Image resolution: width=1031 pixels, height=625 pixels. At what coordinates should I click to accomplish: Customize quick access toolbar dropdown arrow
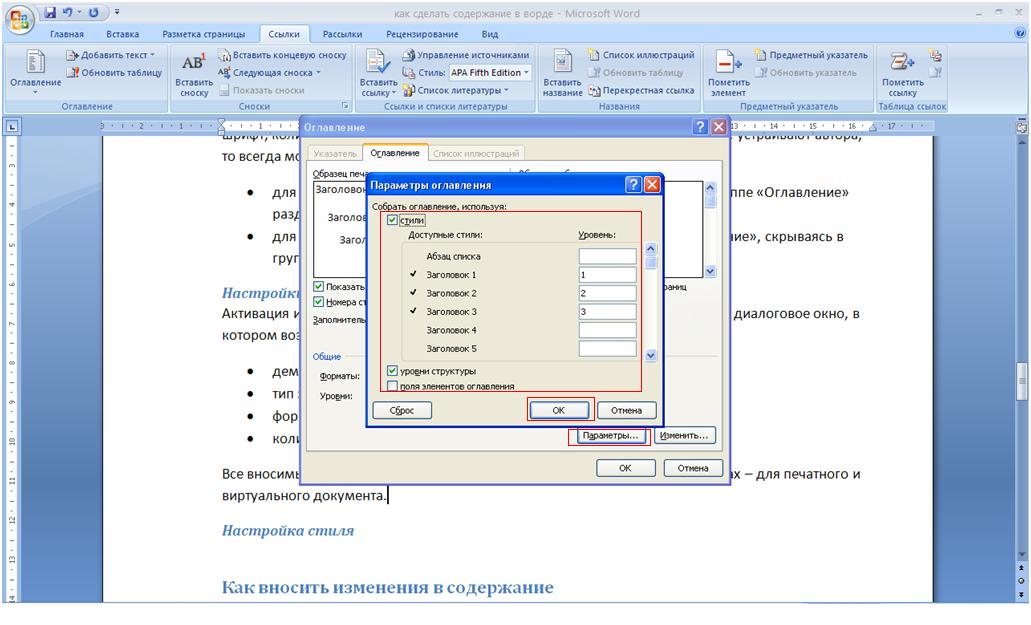117,12
